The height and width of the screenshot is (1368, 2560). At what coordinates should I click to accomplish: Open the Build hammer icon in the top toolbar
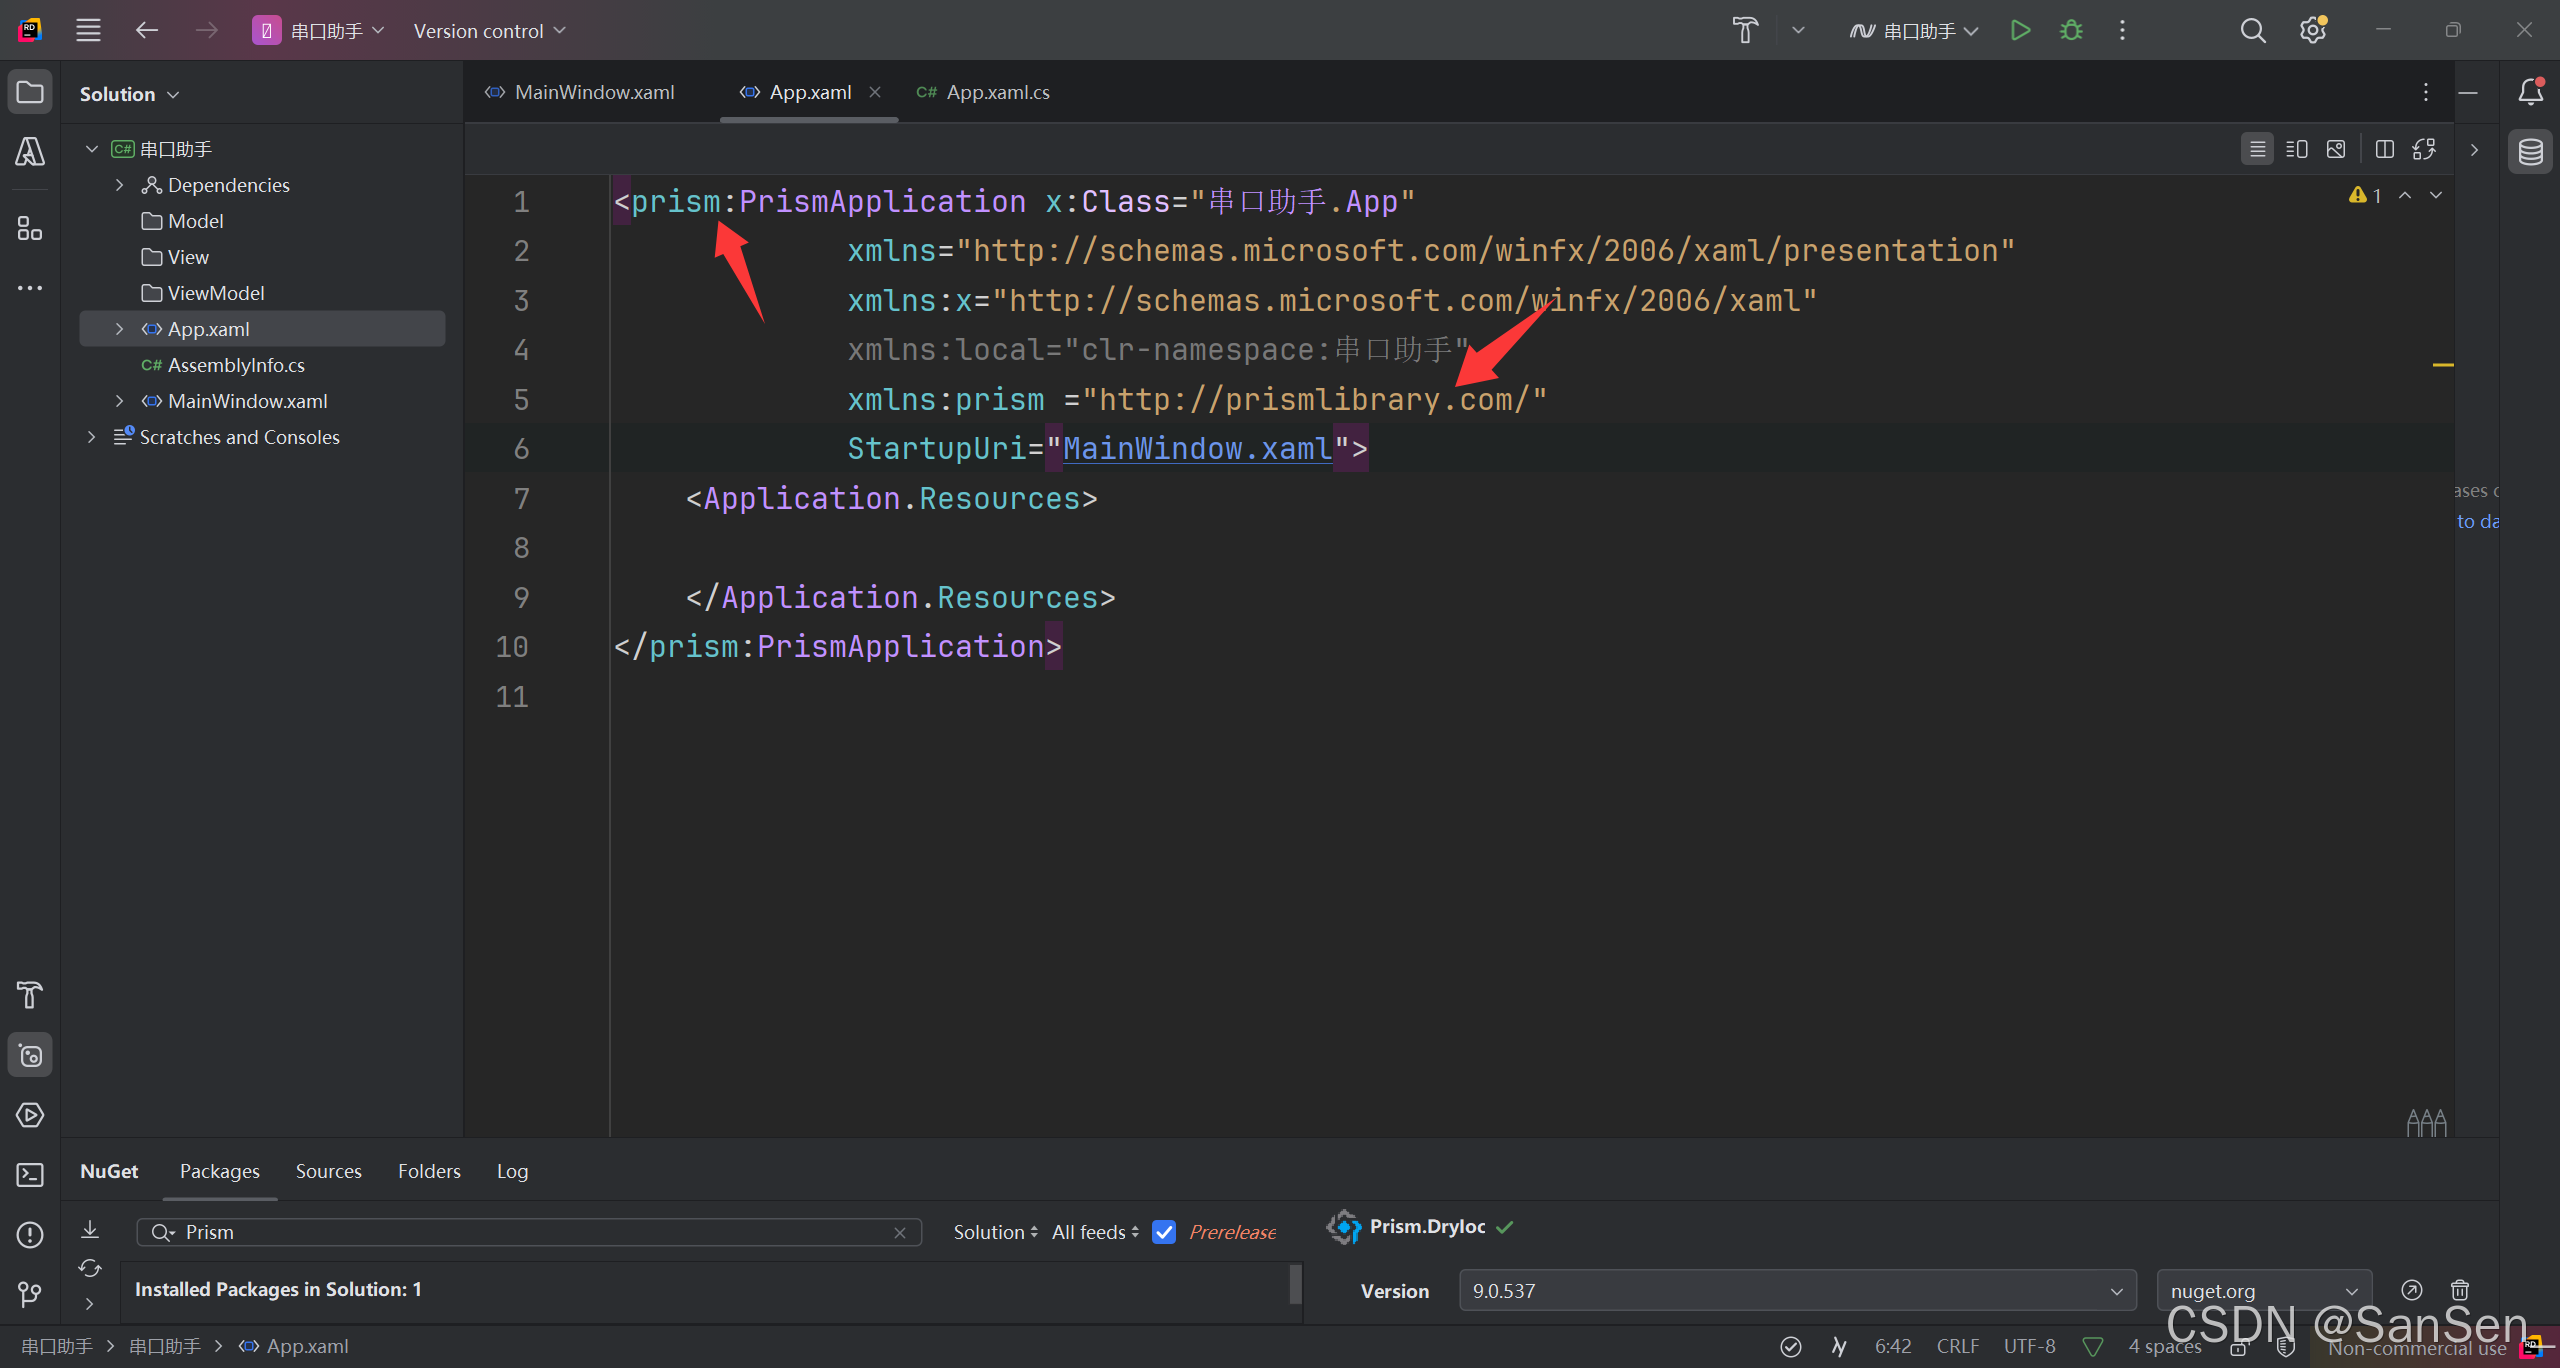[1745, 30]
